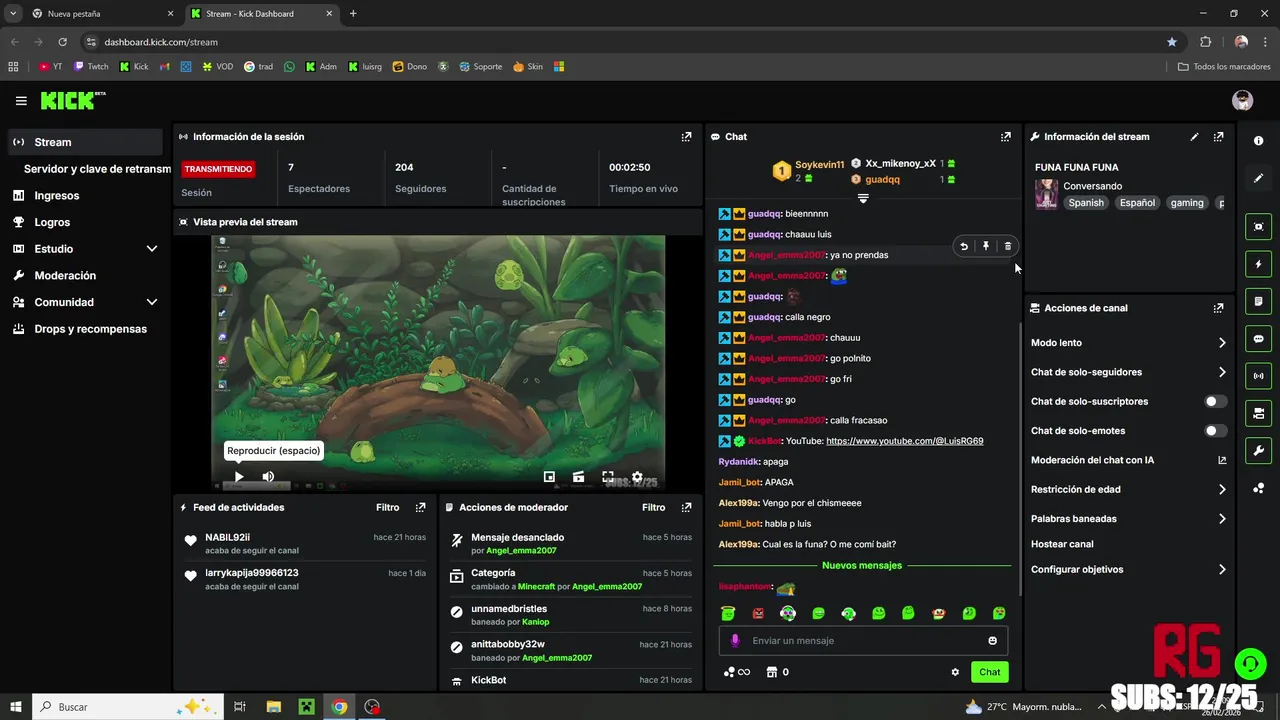
Task: Open Stream in left sidebar
Action: 85,142
